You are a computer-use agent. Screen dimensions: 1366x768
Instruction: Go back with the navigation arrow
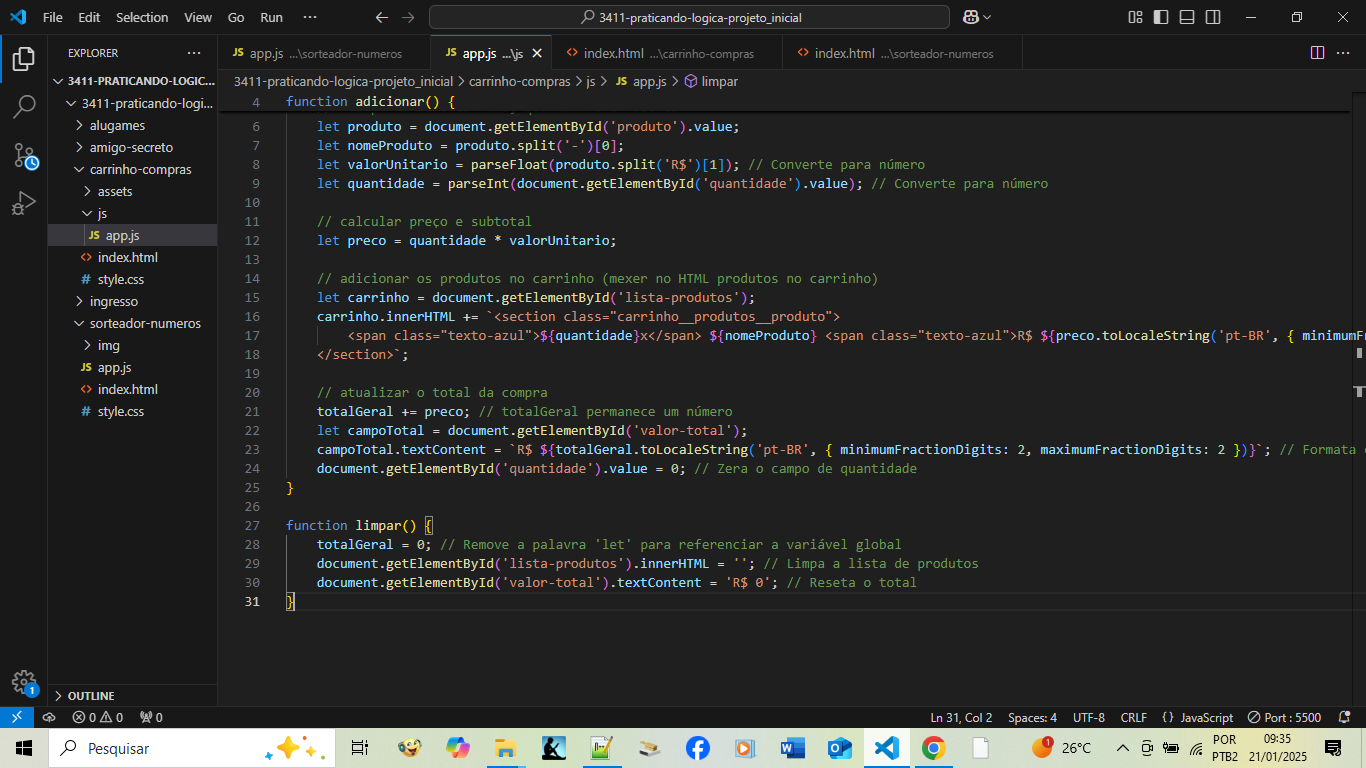pos(381,17)
